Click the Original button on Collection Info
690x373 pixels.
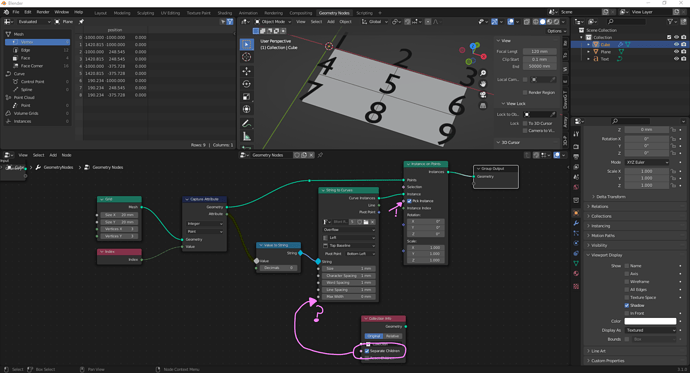click(x=374, y=336)
